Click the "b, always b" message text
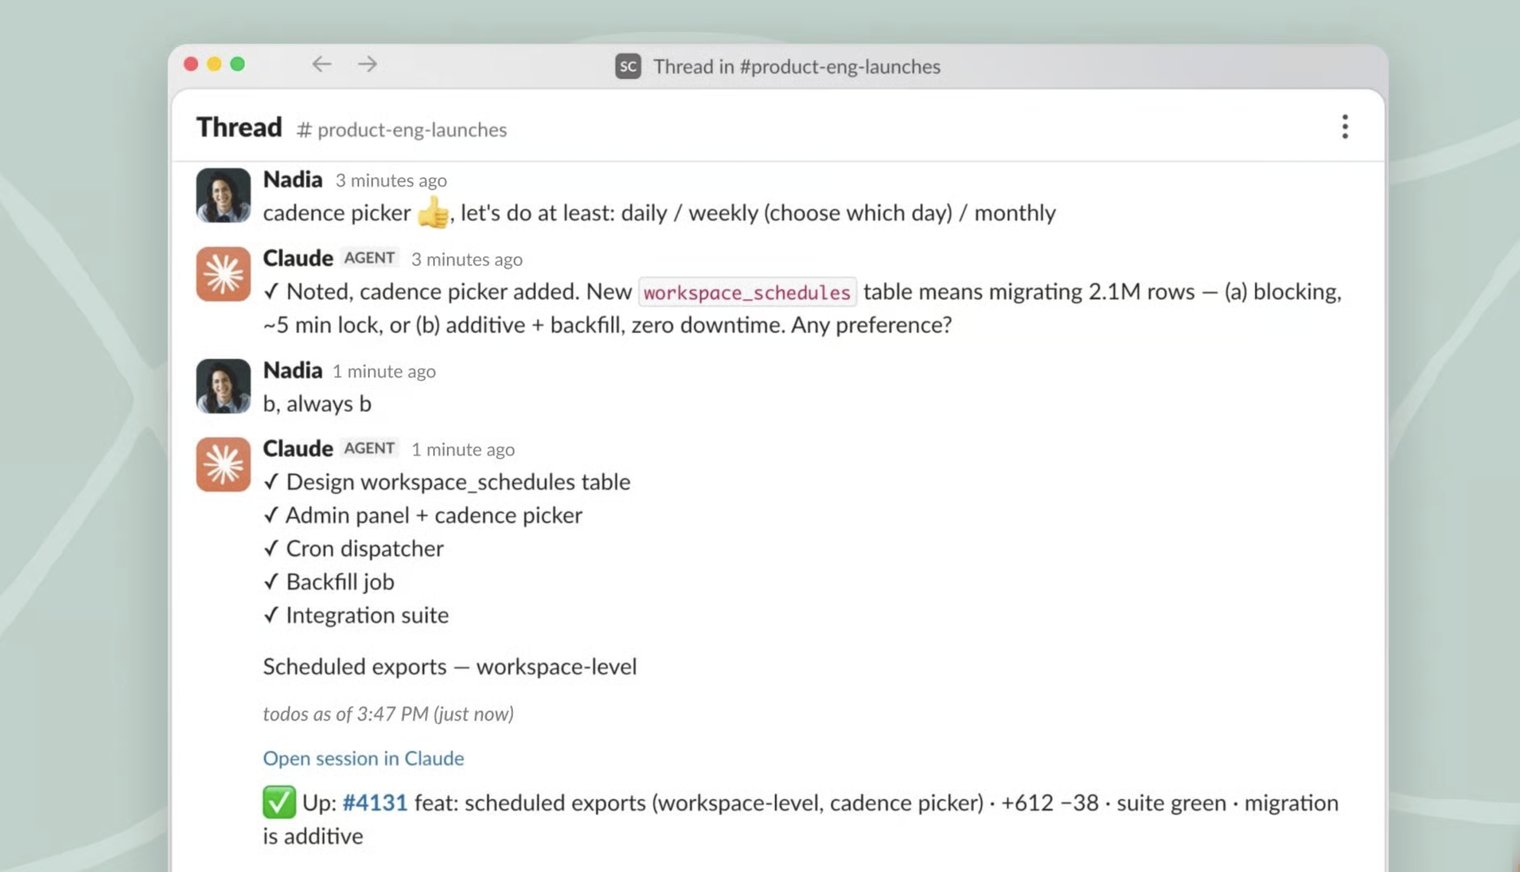Image resolution: width=1520 pixels, height=872 pixels. click(x=317, y=404)
